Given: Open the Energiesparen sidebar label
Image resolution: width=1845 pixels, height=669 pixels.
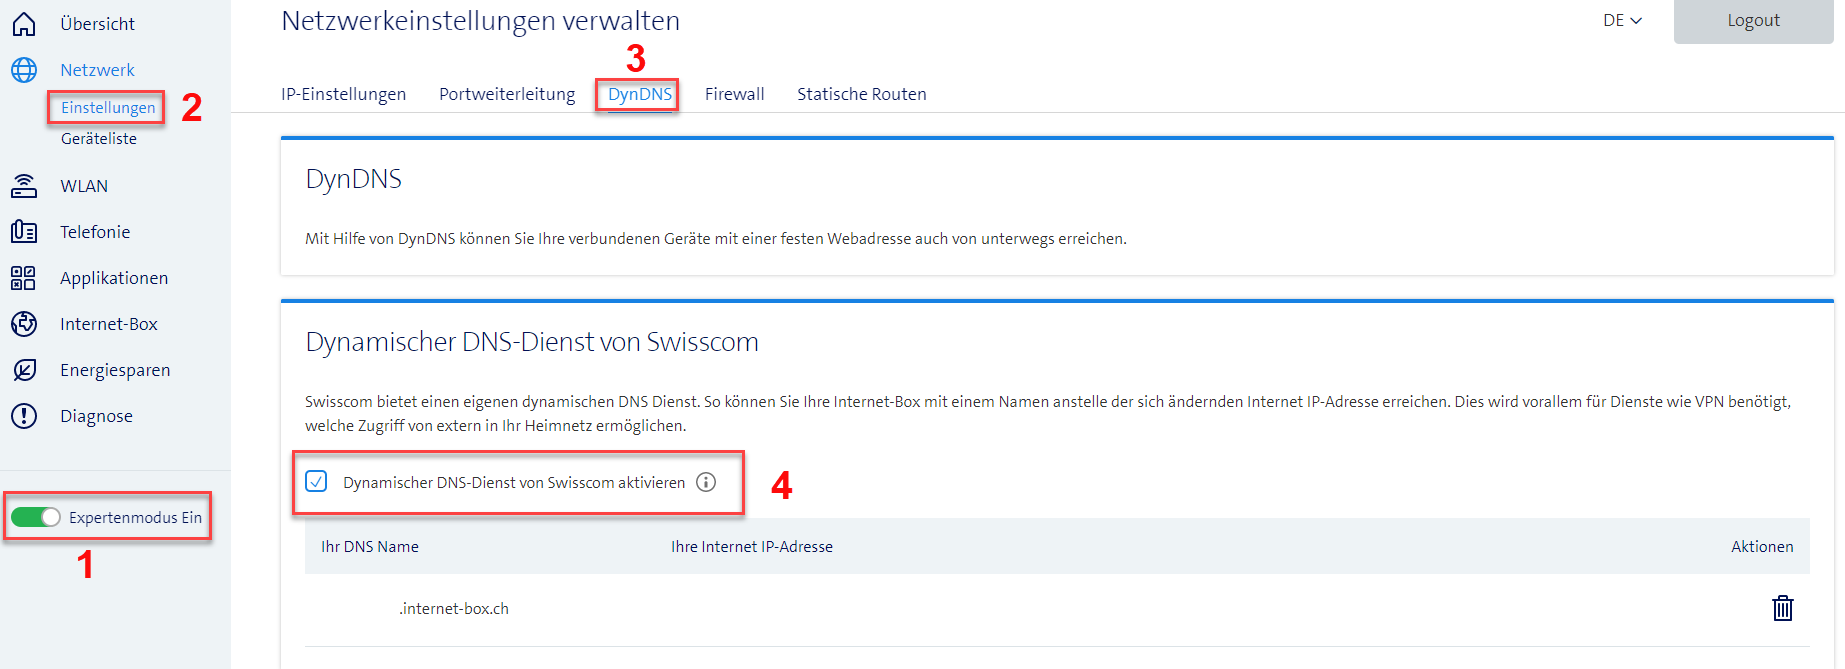Looking at the screenshot, I should pyautogui.click(x=115, y=370).
